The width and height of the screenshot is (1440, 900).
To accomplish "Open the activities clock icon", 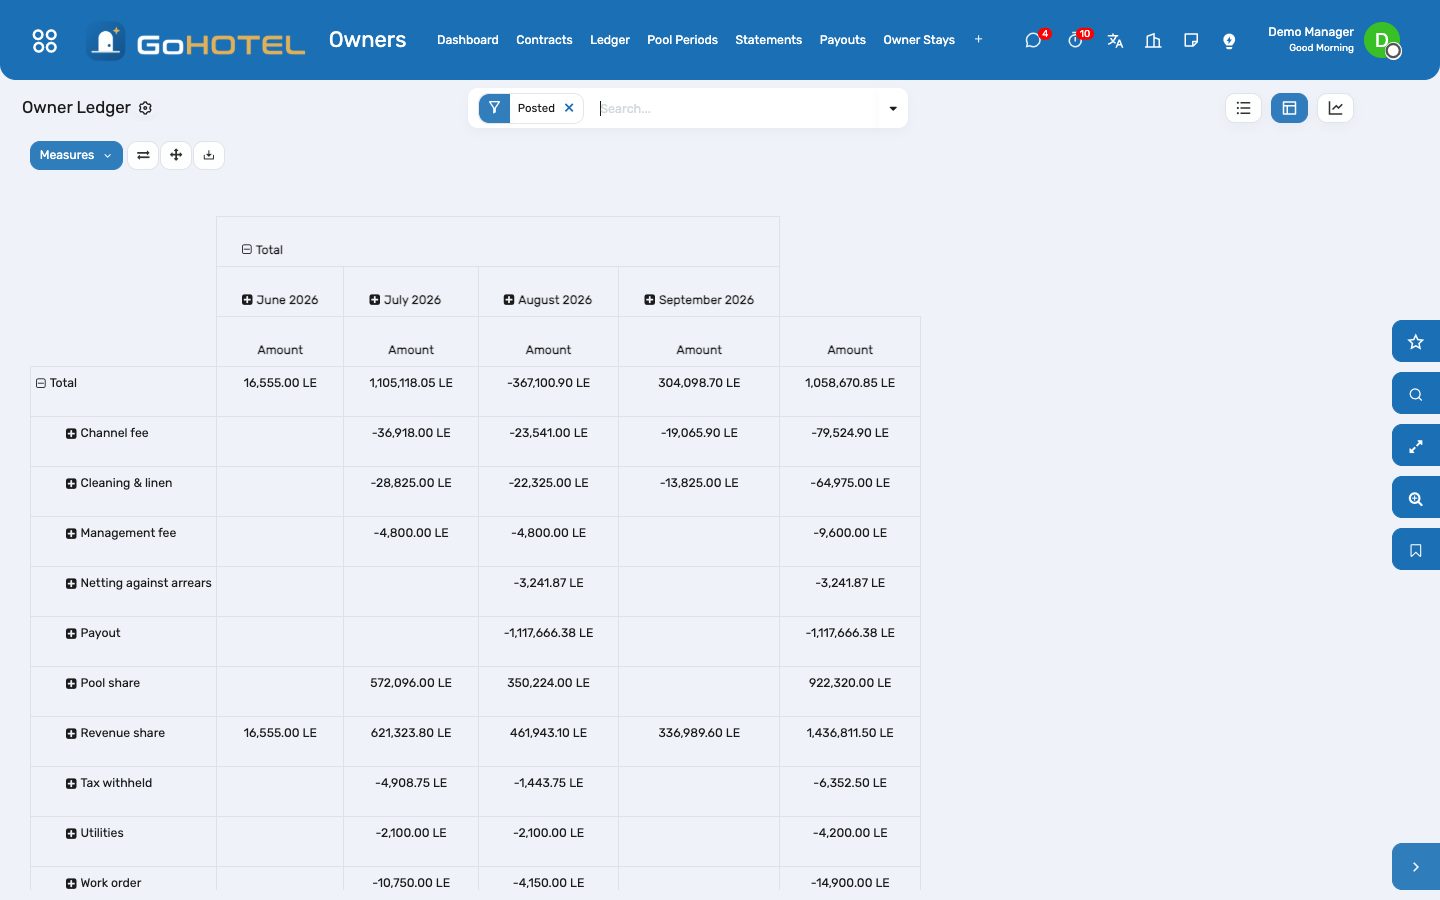I will (1075, 41).
